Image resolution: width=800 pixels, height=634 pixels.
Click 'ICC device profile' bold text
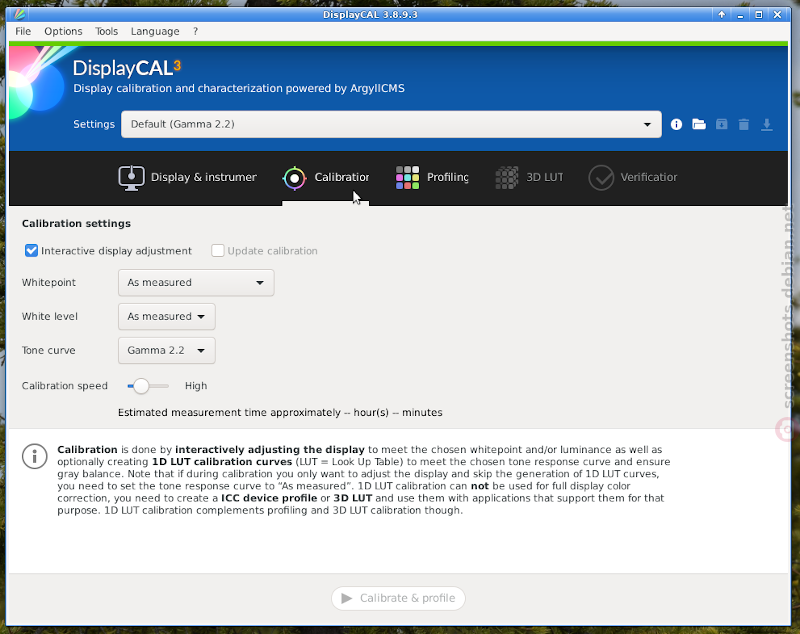tap(269, 498)
